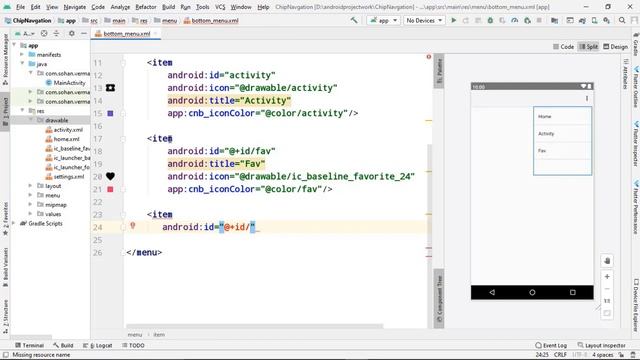Open the overflow menu in device preview
This screenshot has width=640, height=360.
click(587, 98)
